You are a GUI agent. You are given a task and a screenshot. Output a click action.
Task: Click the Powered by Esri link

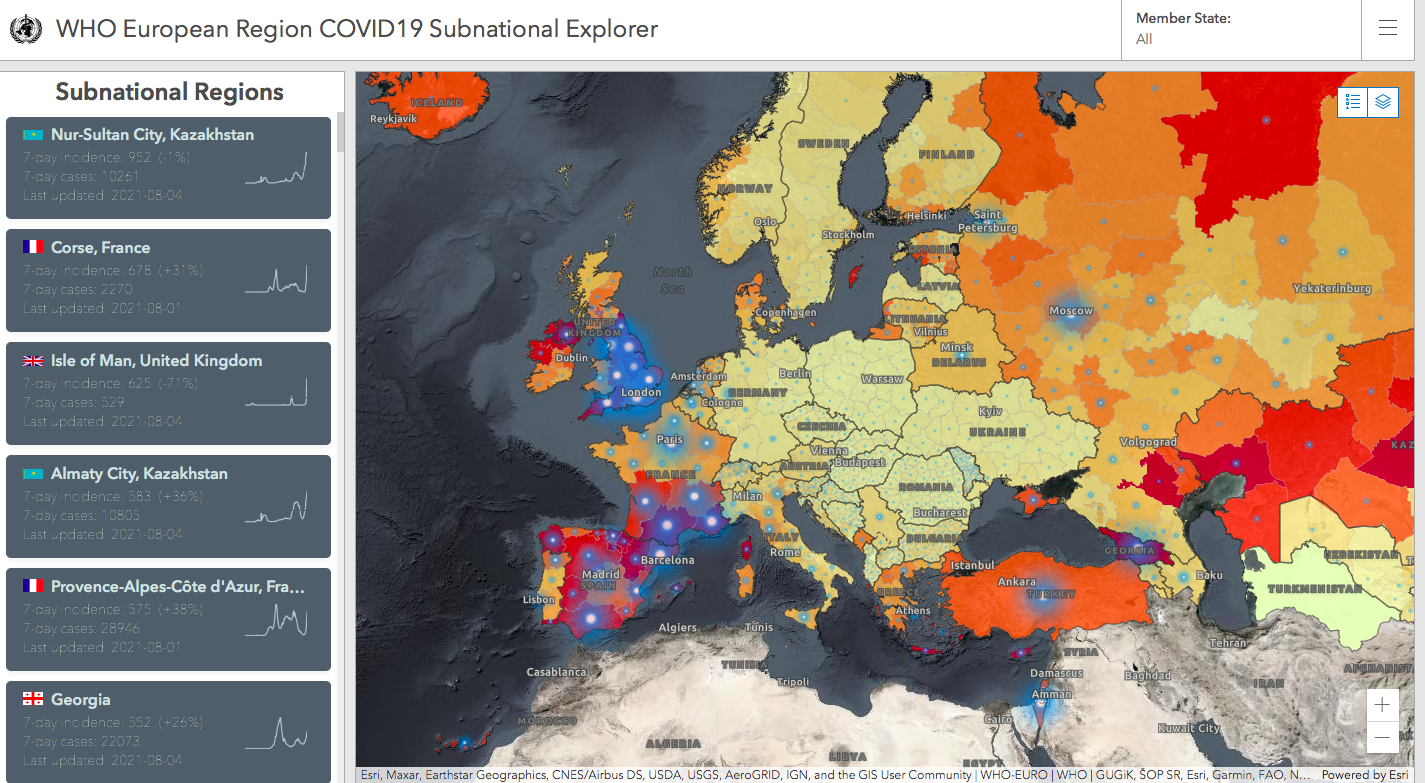pyautogui.click(x=1364, y=775)
